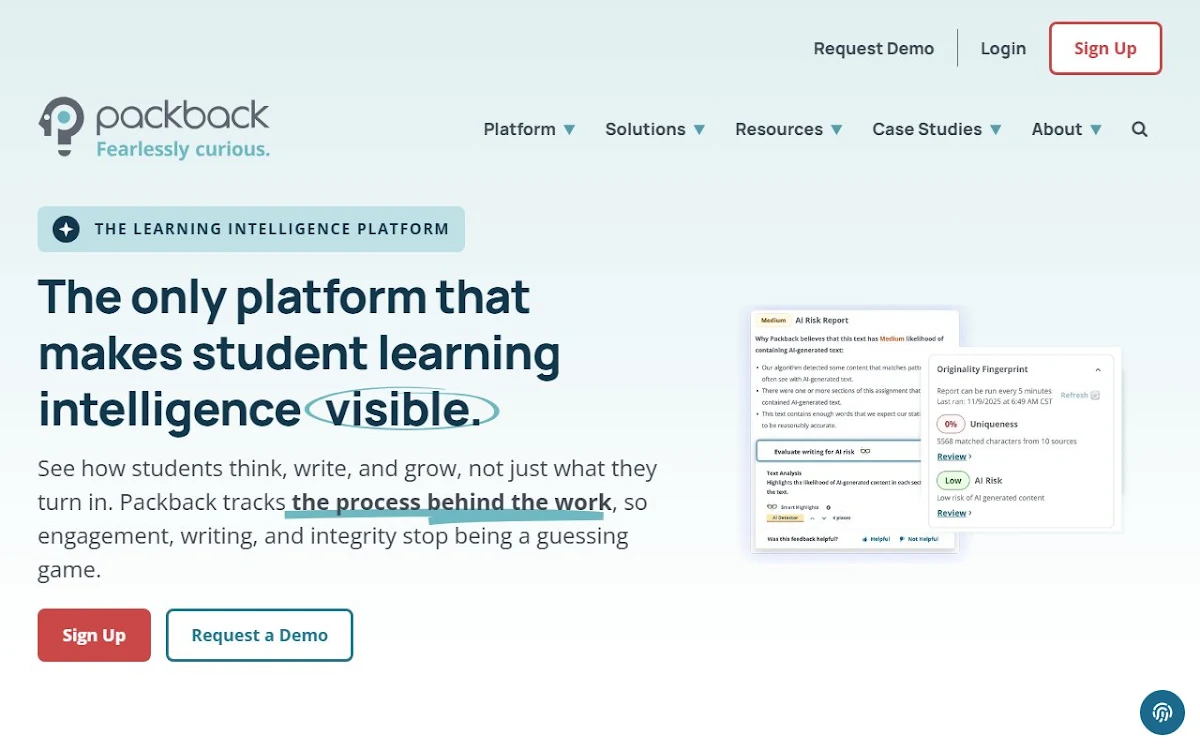Viewport: 1200px width, 750px height.
Task: Click the circled word 'visible.' in headline
Action: click(402, 410)
